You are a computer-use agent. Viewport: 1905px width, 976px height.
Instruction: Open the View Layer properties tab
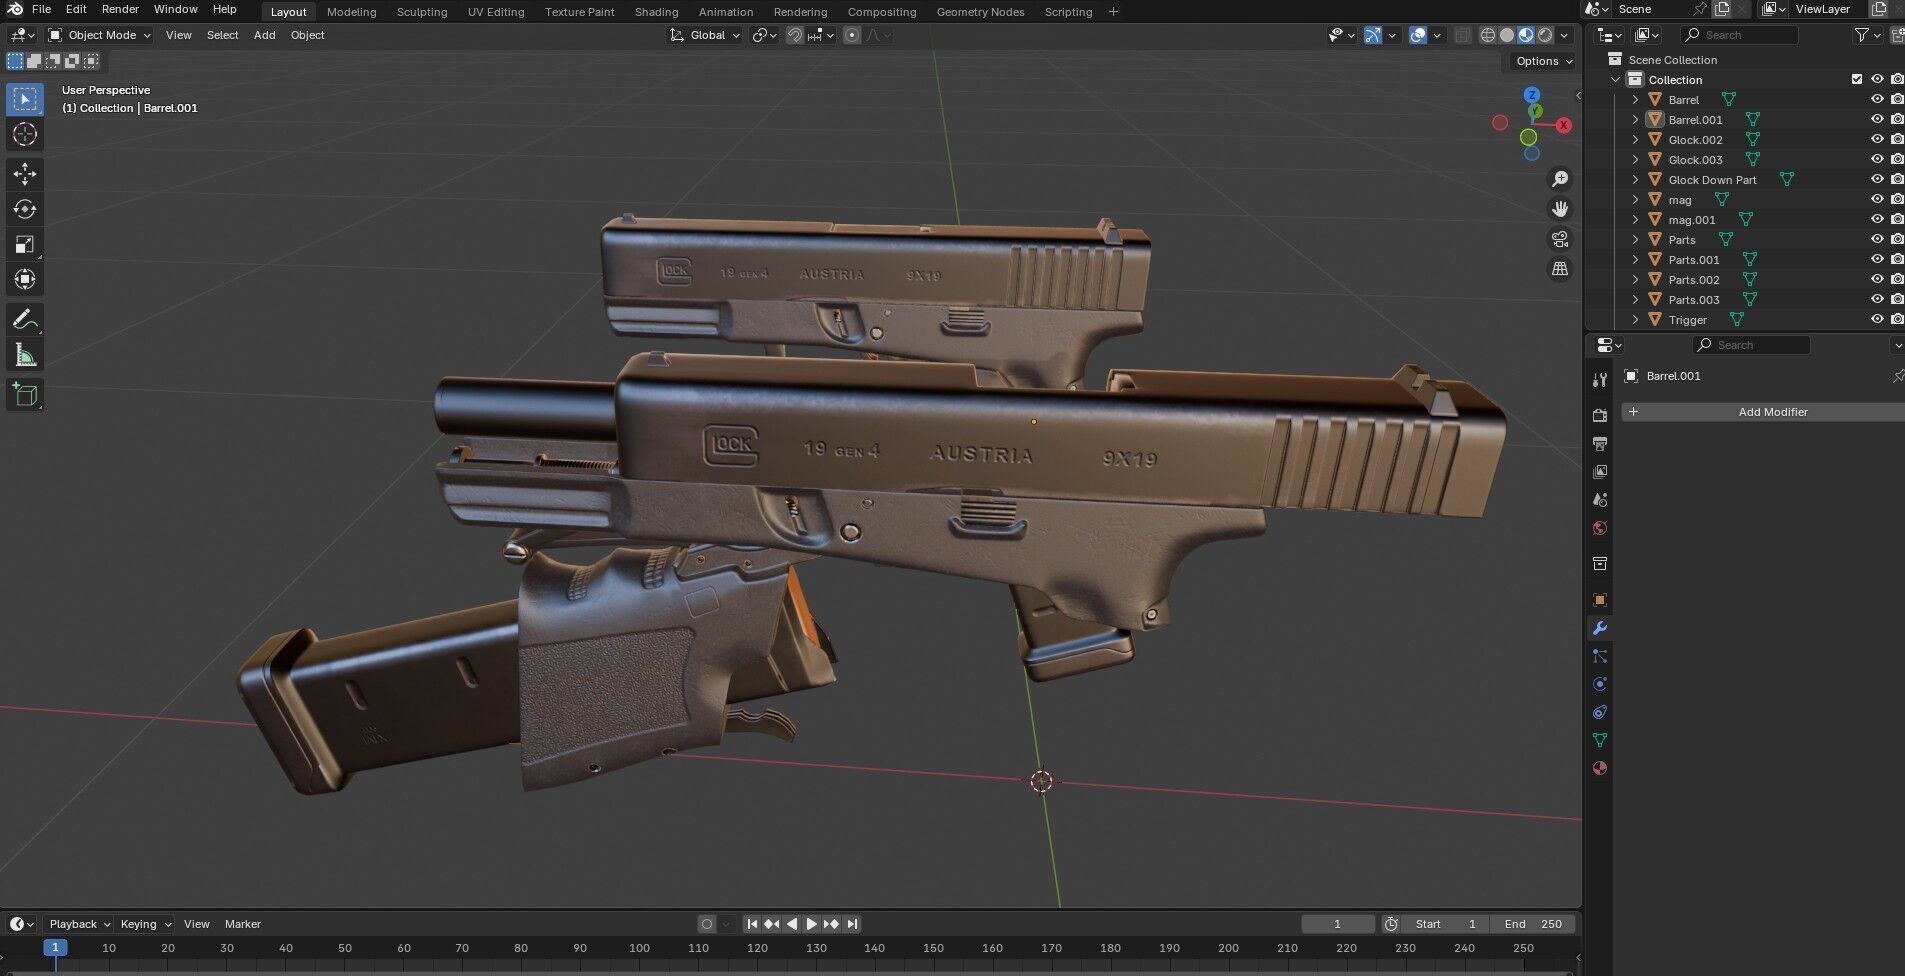[1600, 471]
